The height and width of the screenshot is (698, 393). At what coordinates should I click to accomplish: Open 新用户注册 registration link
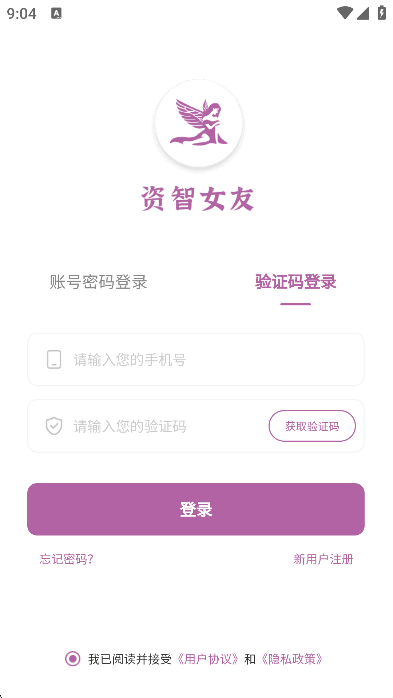tap(324, 559)
